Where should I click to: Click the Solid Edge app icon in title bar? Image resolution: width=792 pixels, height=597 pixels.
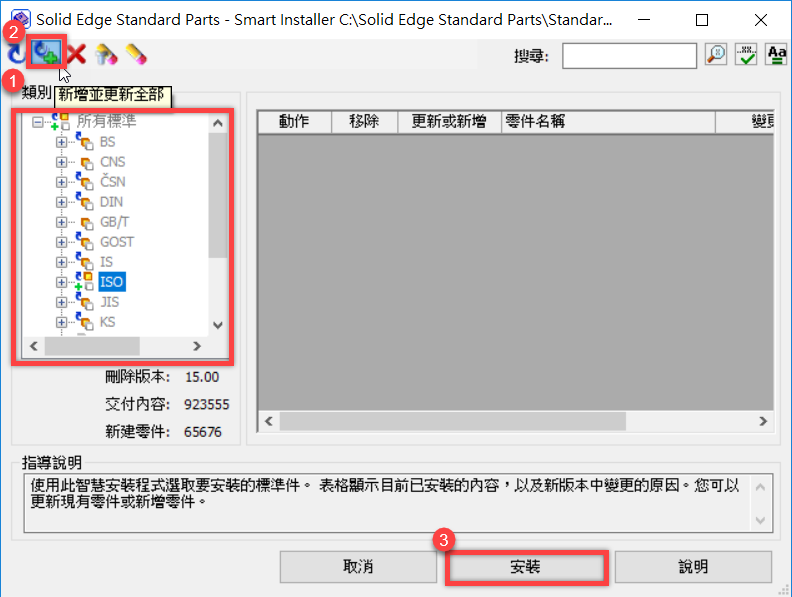[21, 19]
